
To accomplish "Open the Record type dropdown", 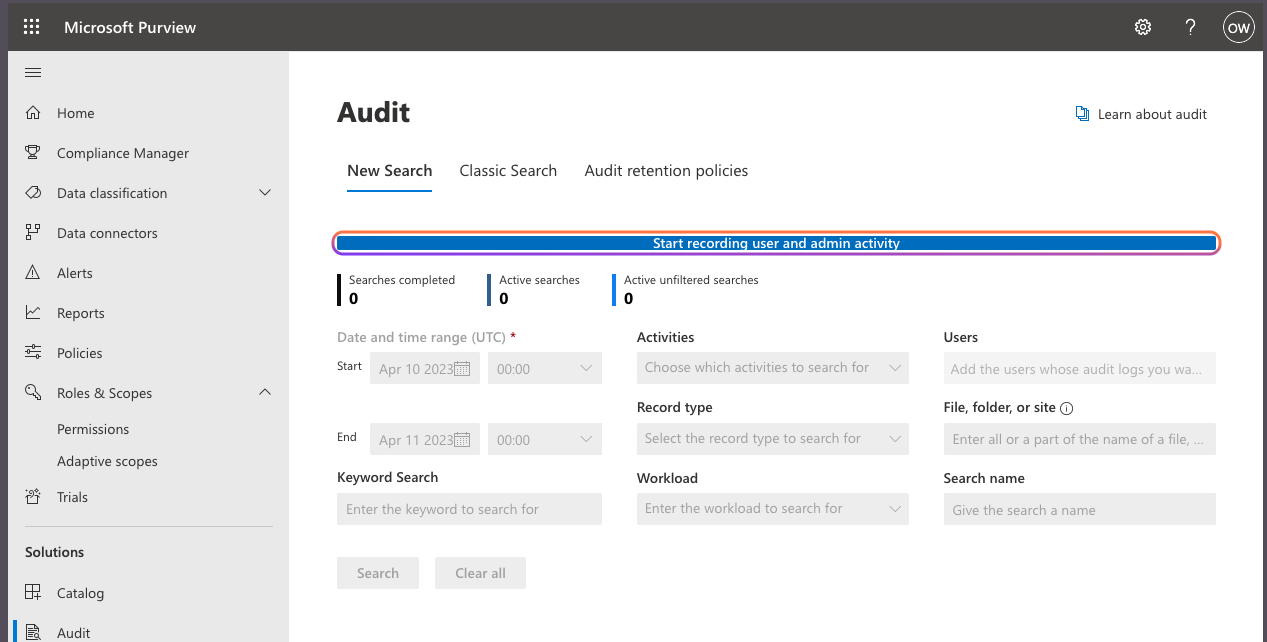I will click(772, 438).
